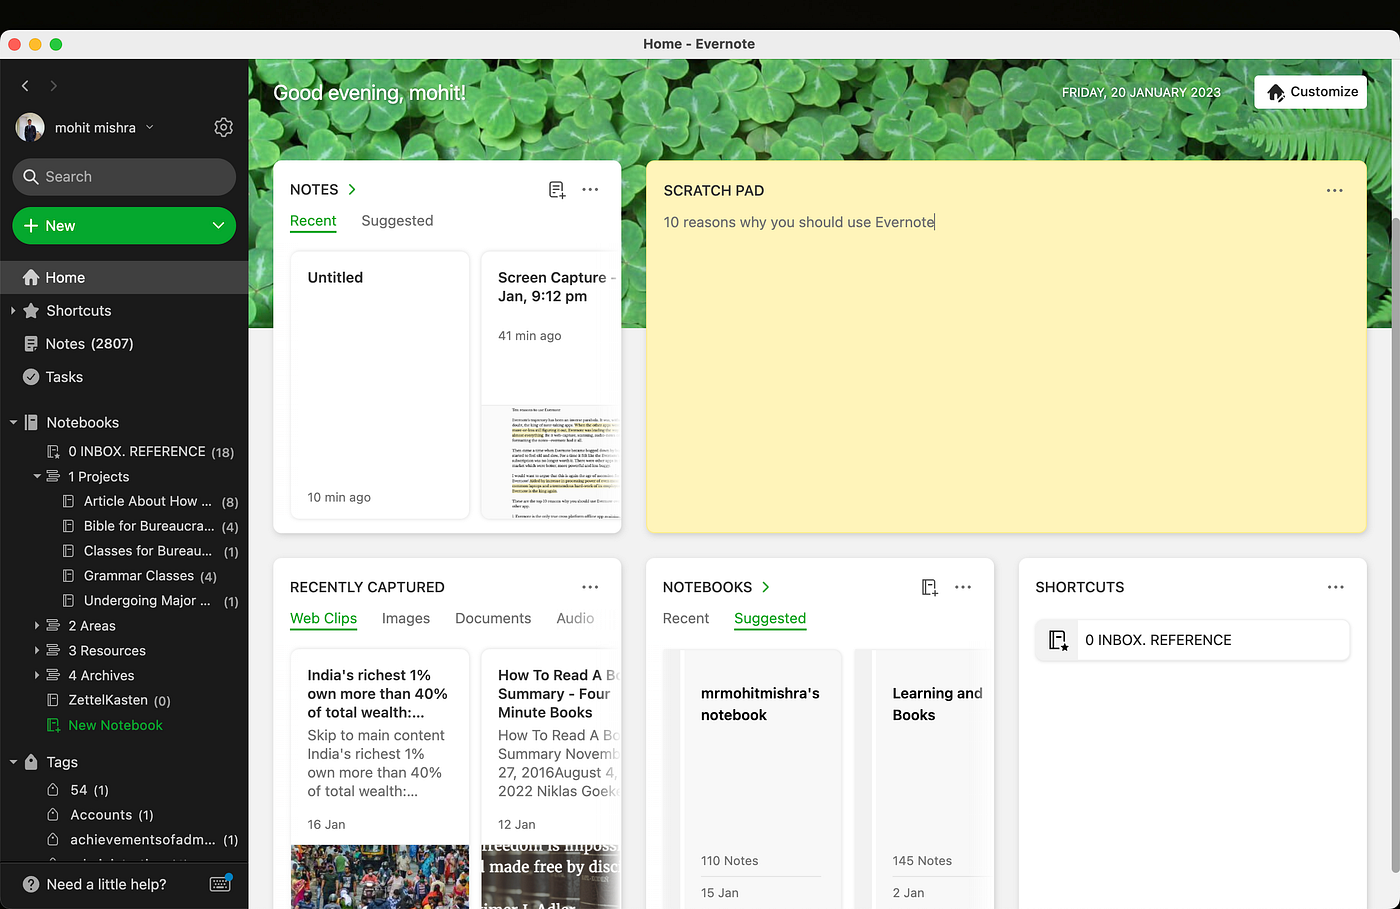Viewport: 1400px width, 909px height.
Task: Click the help question mark icon
Action: [31, 884]
